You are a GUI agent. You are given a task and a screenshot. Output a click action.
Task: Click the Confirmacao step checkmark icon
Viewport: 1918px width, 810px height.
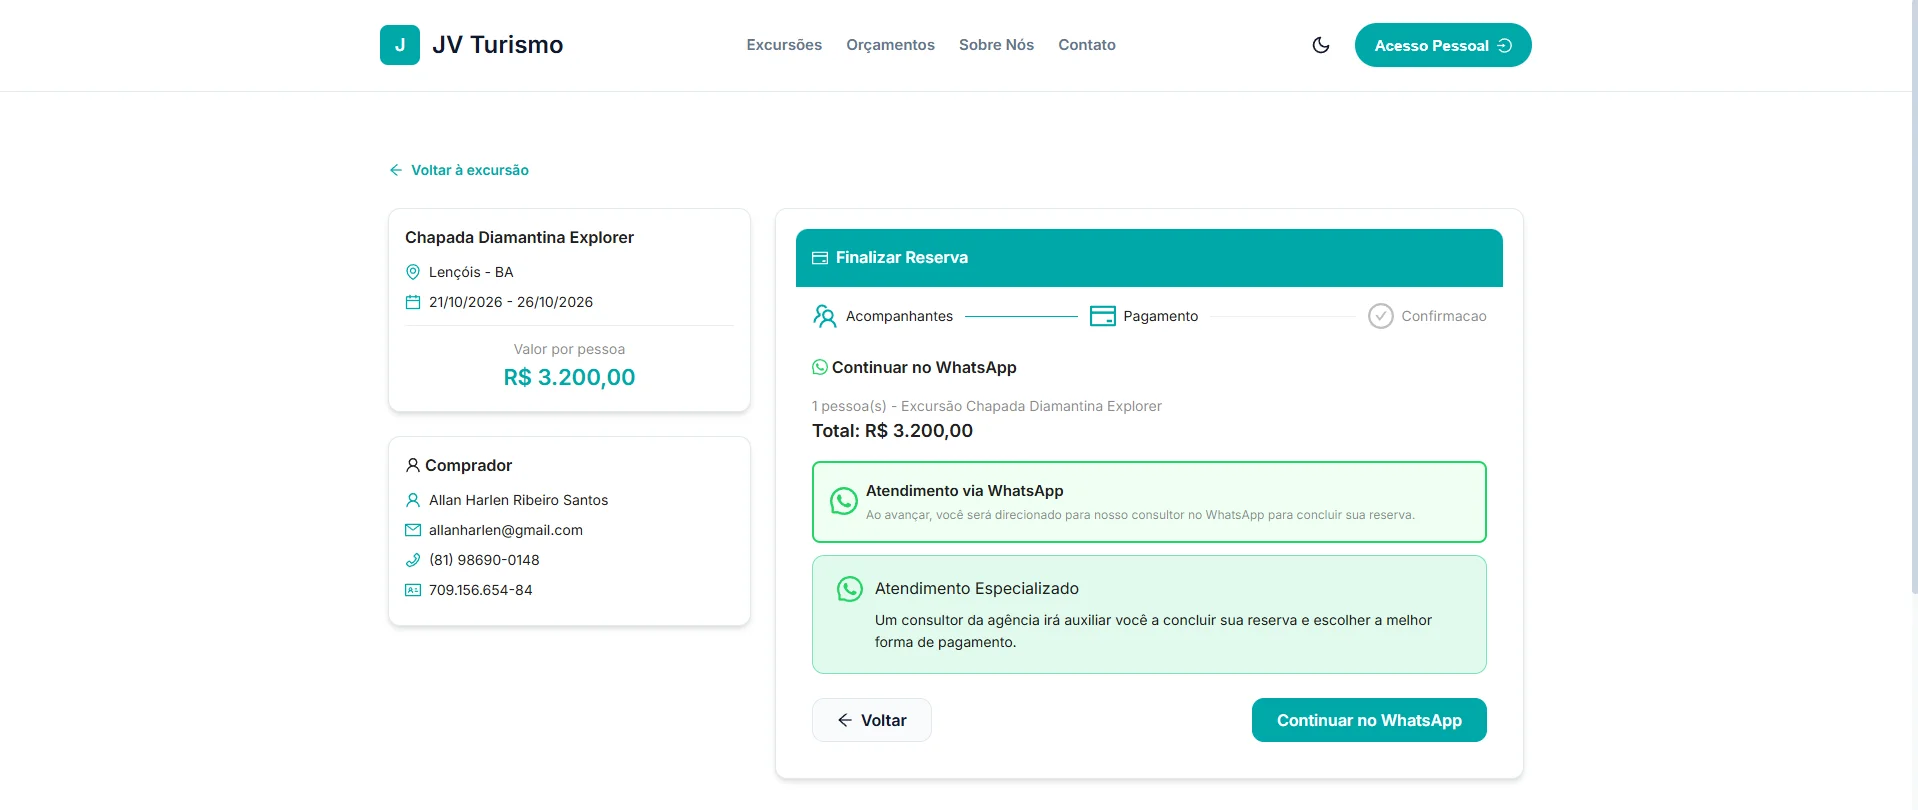(1380, 316)
